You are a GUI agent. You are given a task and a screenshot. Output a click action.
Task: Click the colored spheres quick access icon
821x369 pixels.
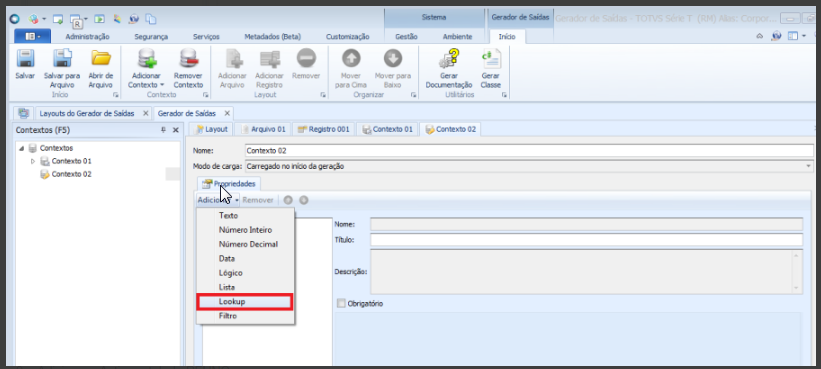35,19
